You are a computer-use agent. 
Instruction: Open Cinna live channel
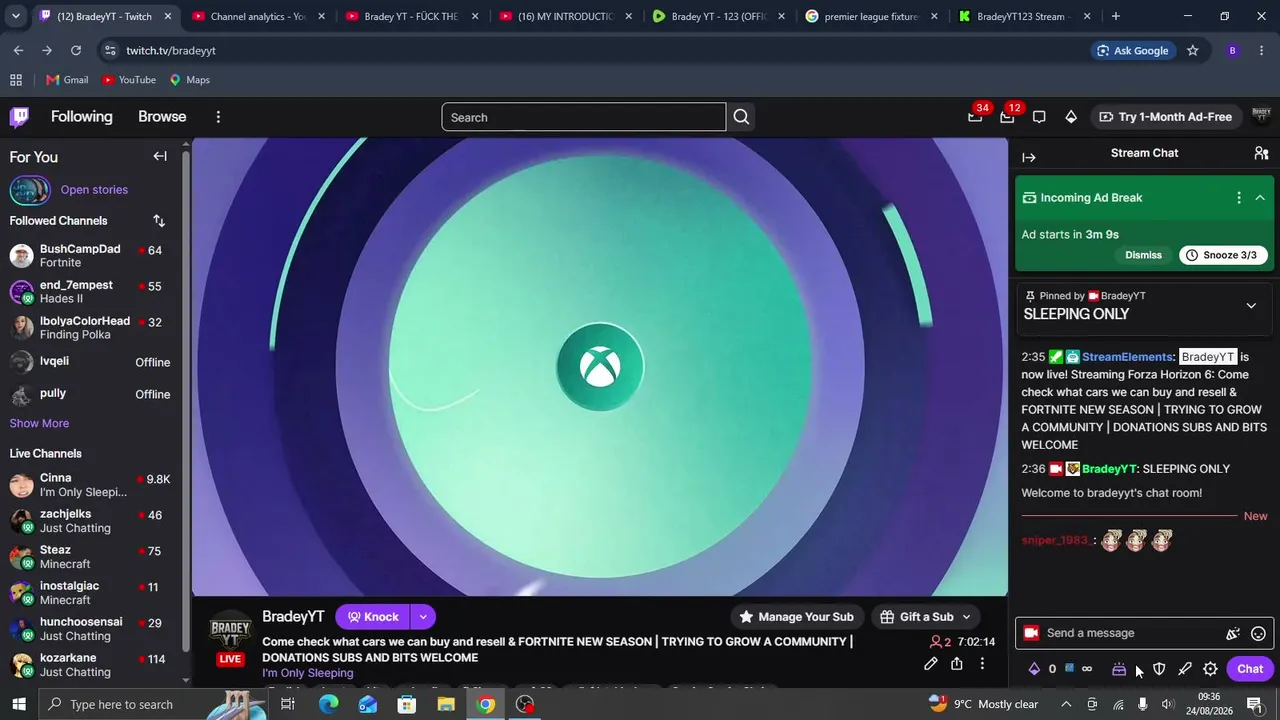(91, 485)
